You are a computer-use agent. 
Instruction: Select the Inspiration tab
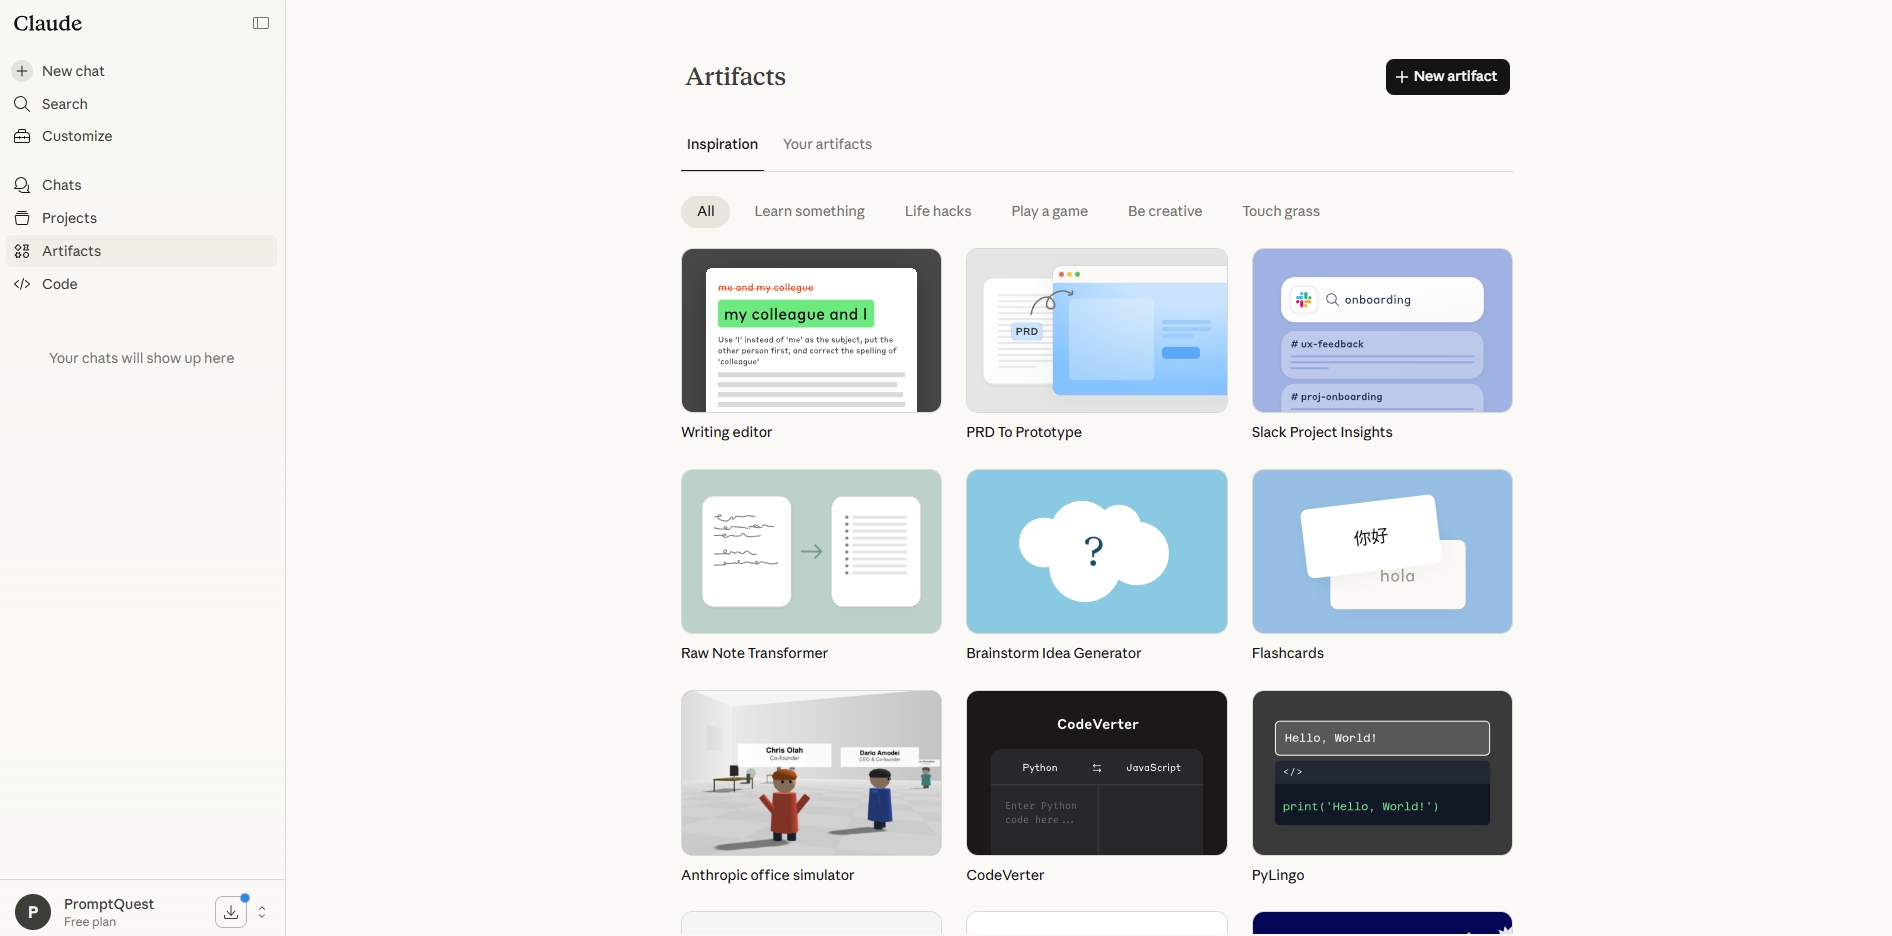(722, 144)
